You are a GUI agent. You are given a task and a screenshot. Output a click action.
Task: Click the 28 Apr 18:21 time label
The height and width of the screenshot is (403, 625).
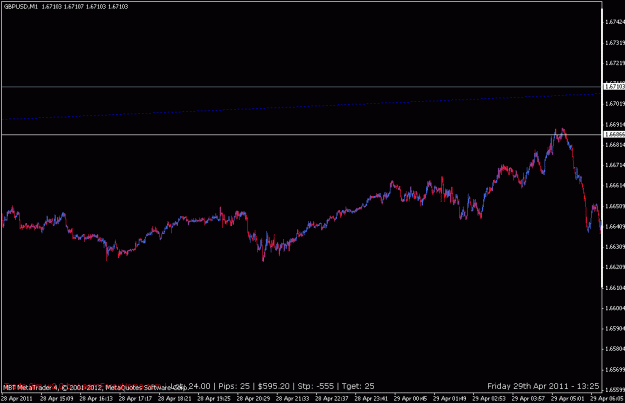175,398
